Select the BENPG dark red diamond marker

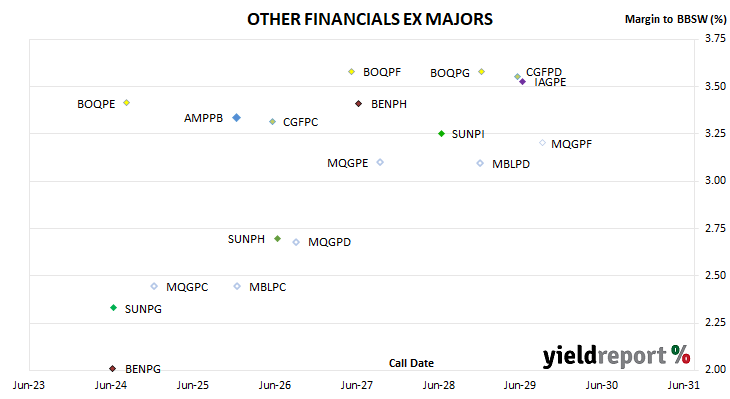tap(112, 368)
